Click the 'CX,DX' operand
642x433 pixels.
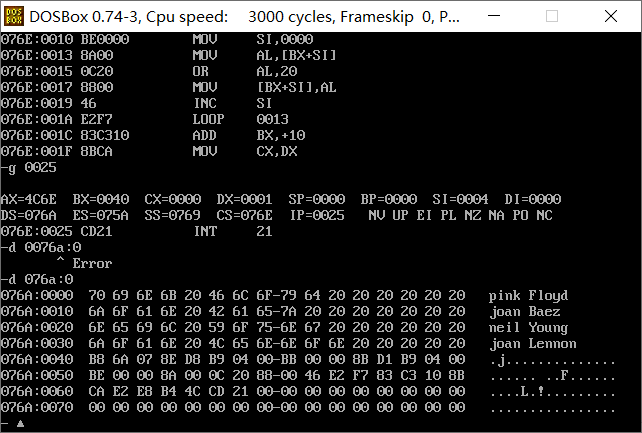click(277, 151)
